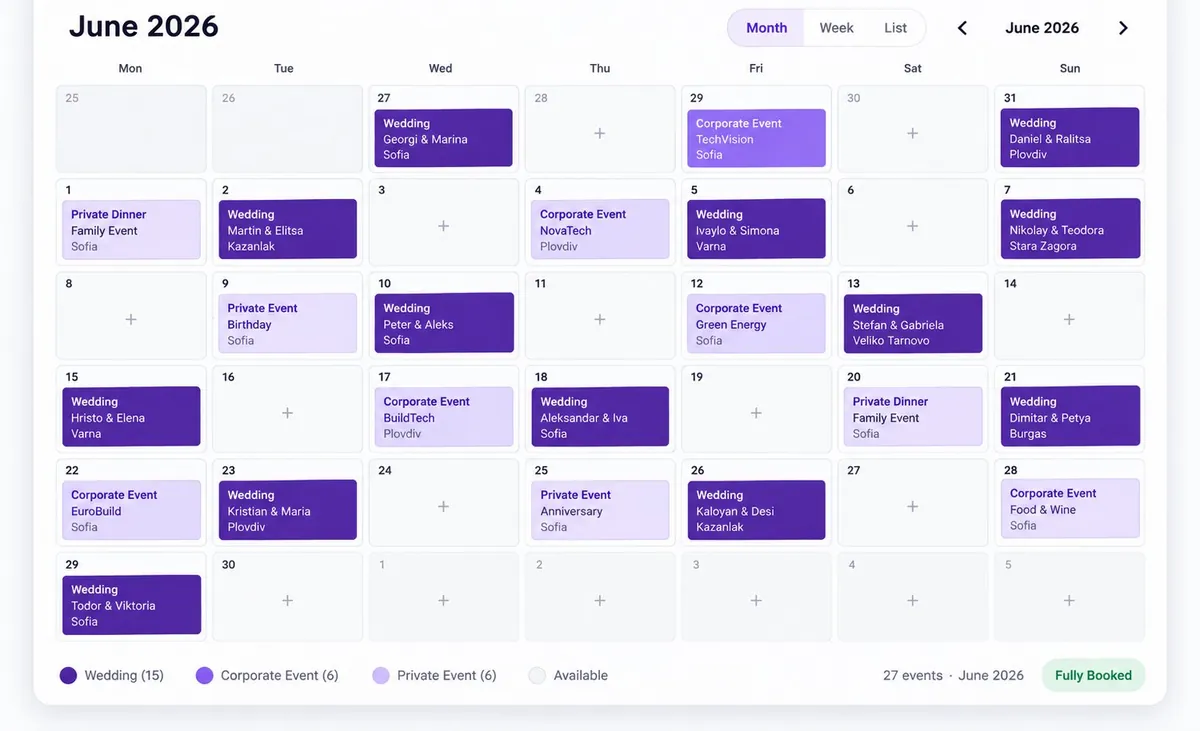
Task: Add an event on June 30
Action: [287, 601]
